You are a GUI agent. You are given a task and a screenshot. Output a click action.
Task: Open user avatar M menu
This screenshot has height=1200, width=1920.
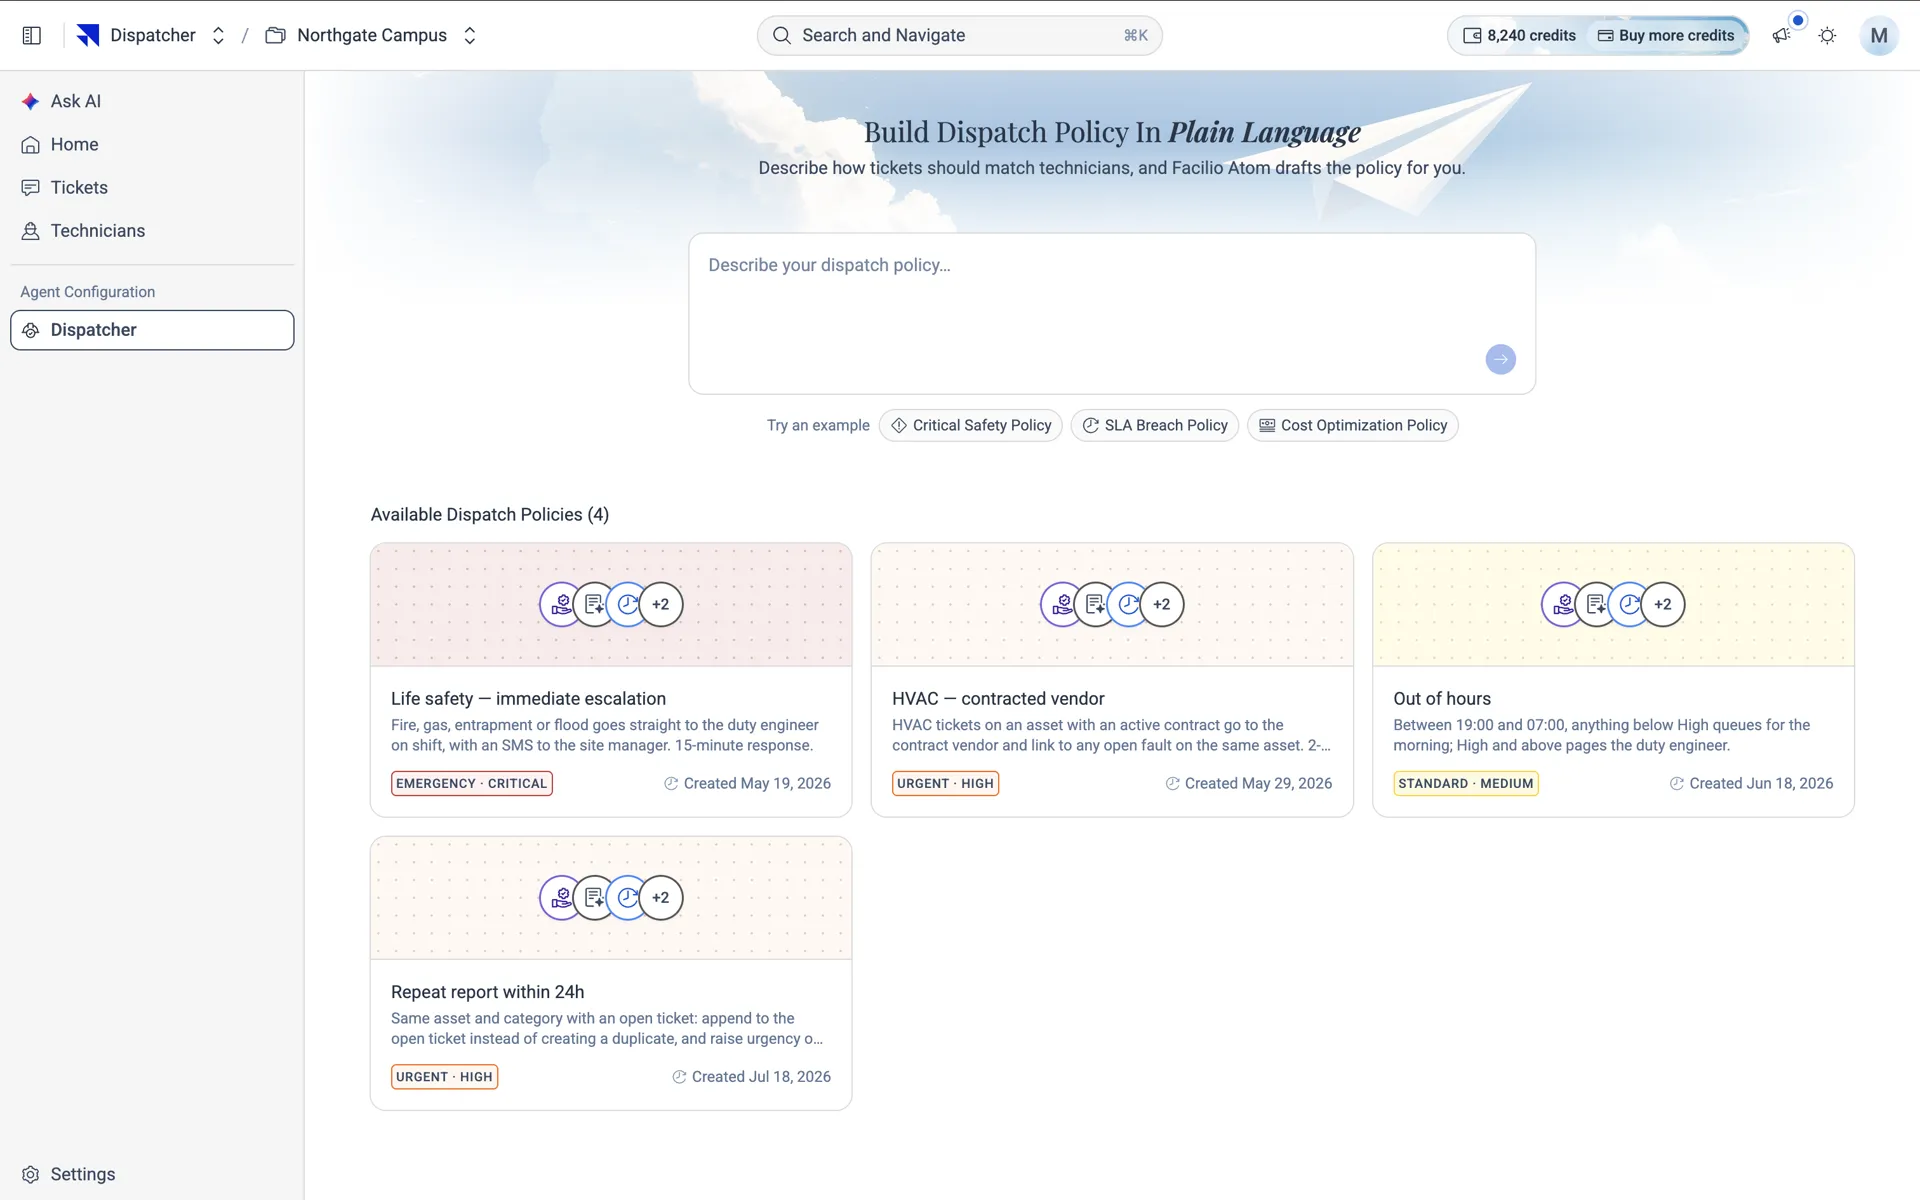(x=1878, y=36)
